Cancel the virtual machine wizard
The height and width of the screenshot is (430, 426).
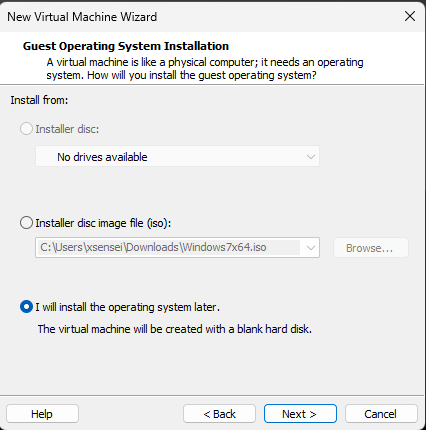tap(381, 414)
